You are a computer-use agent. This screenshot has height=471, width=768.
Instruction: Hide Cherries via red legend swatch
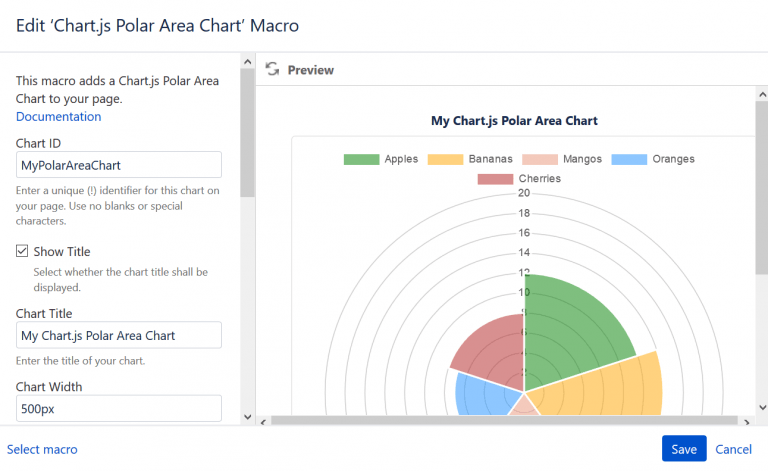coord(494,178)
